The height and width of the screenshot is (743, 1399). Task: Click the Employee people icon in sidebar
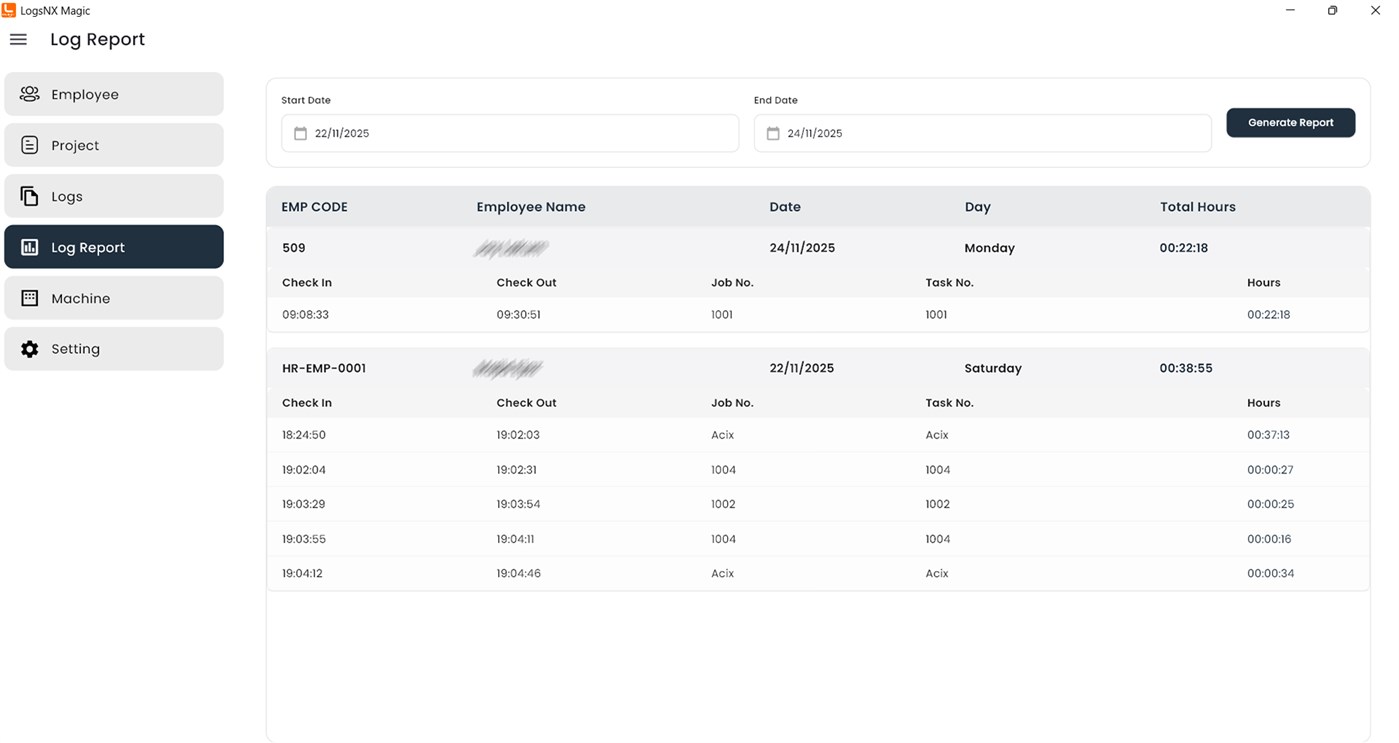pos(30,94)
